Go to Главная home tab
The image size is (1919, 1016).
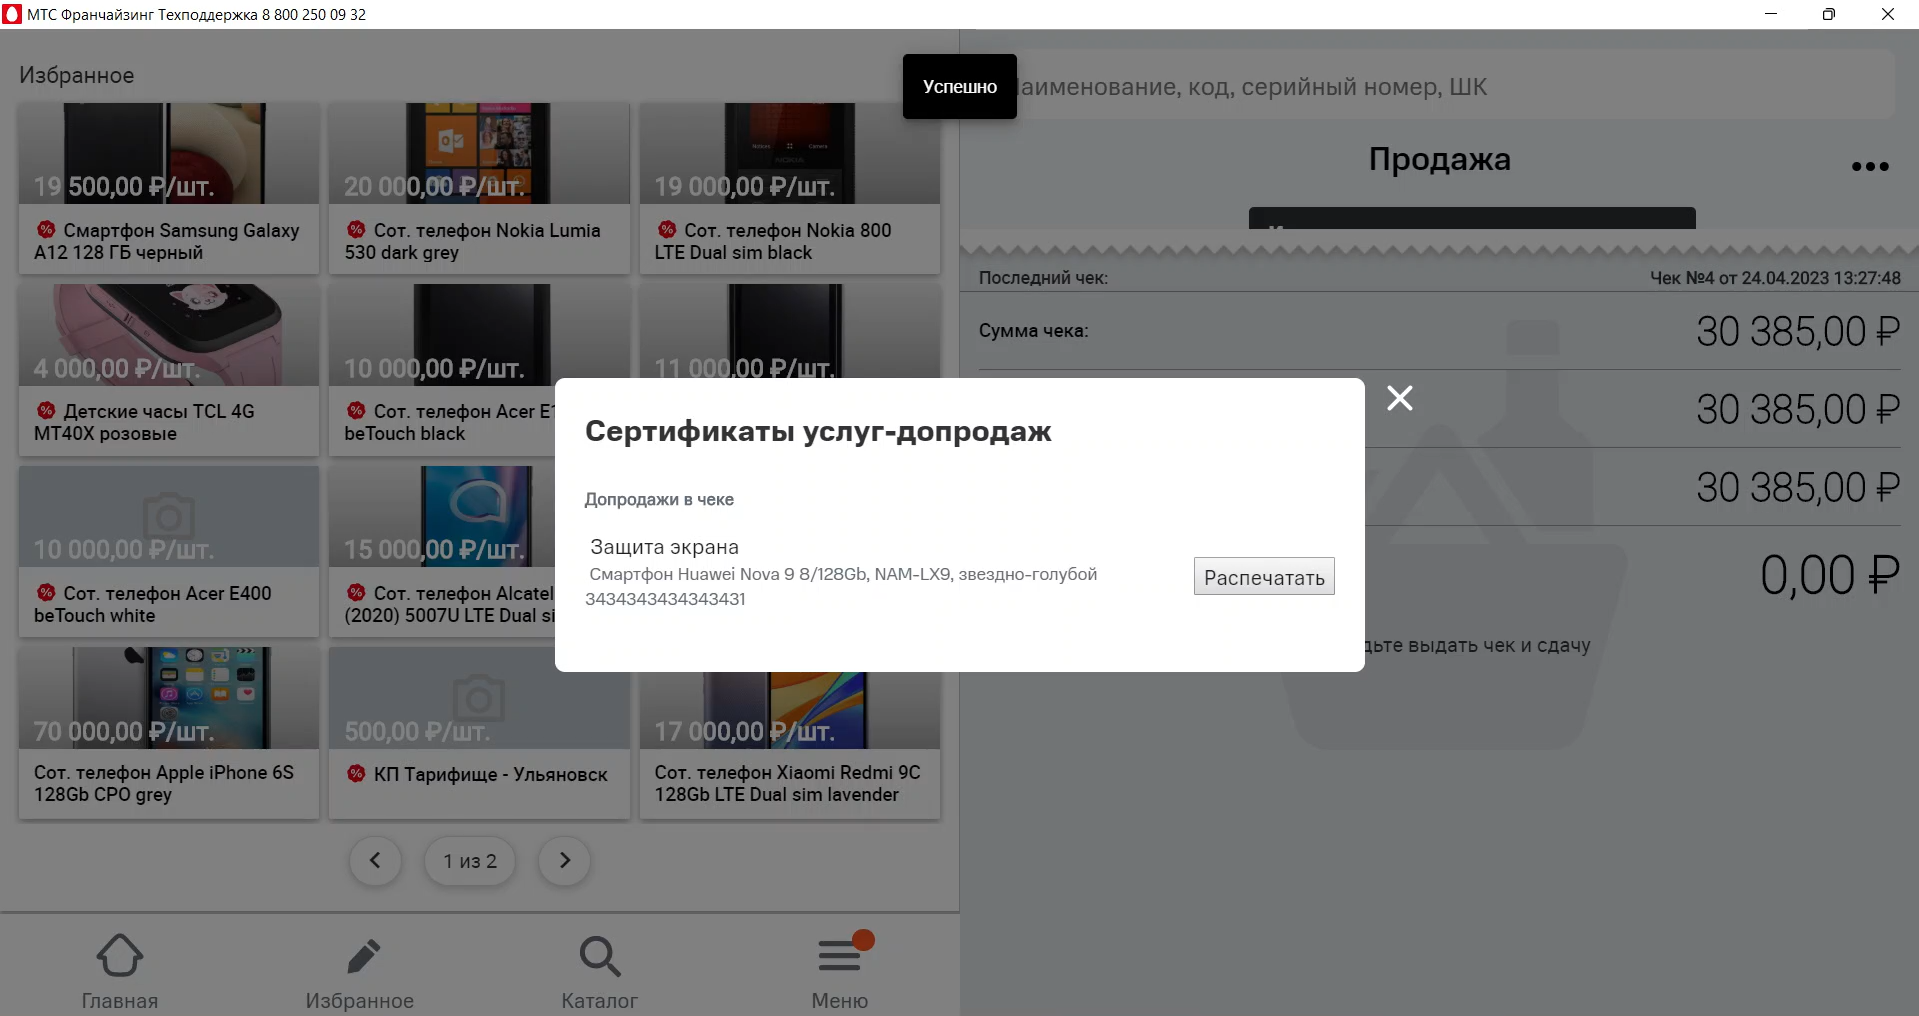pos(120,971)
